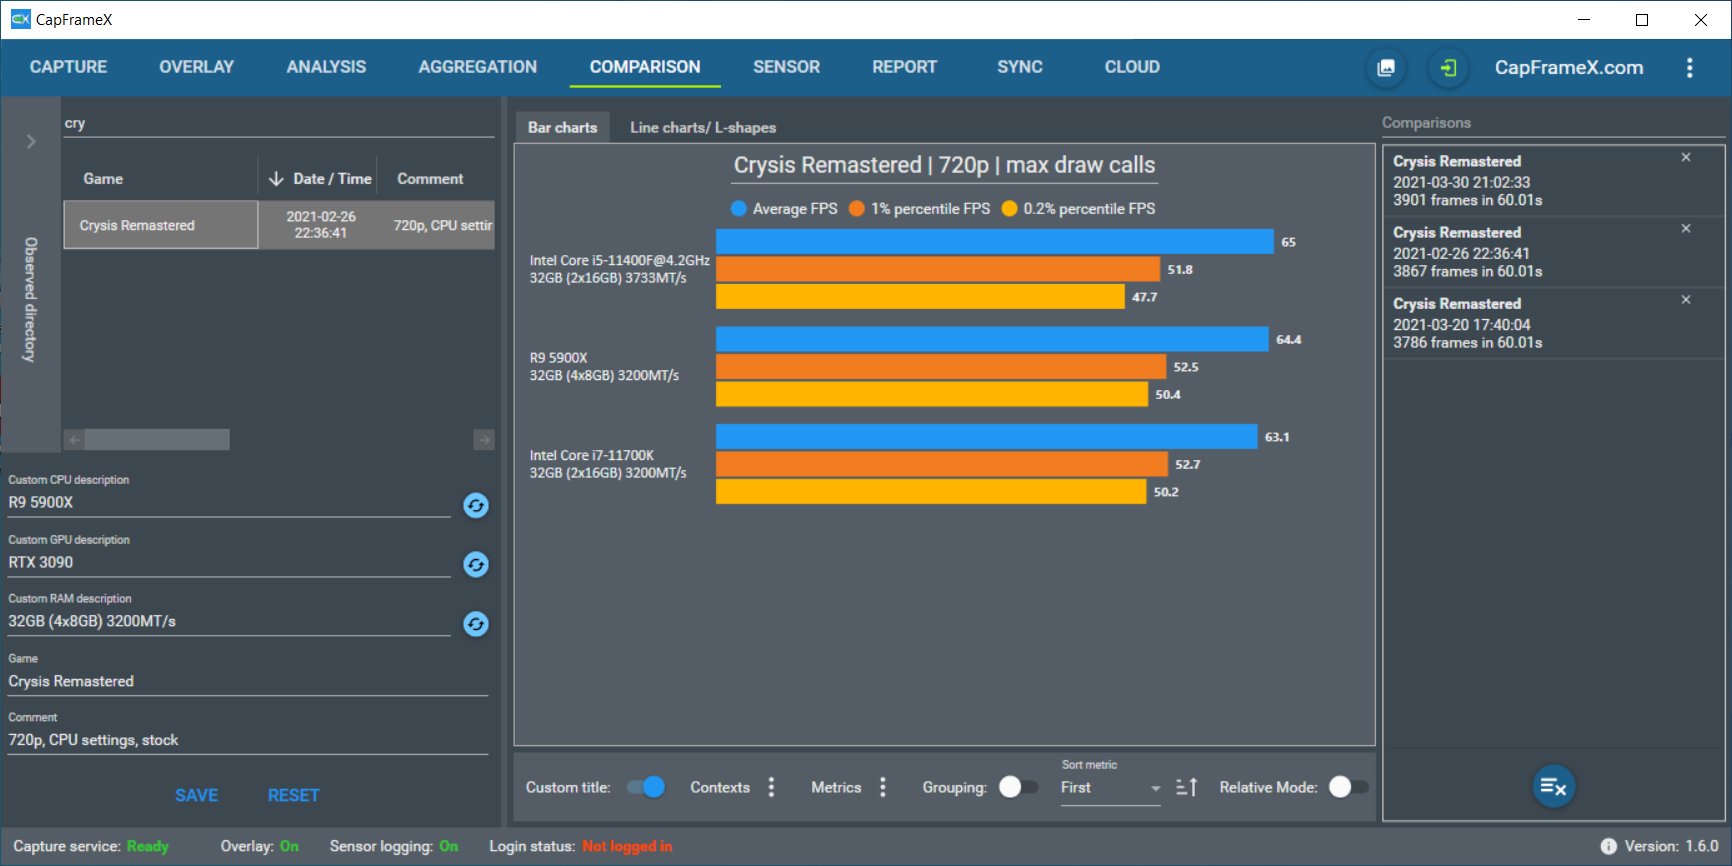Open the screenshot gallery icon in header
This screenshot has height=866, width=1732.
(x=1386, y=68)
